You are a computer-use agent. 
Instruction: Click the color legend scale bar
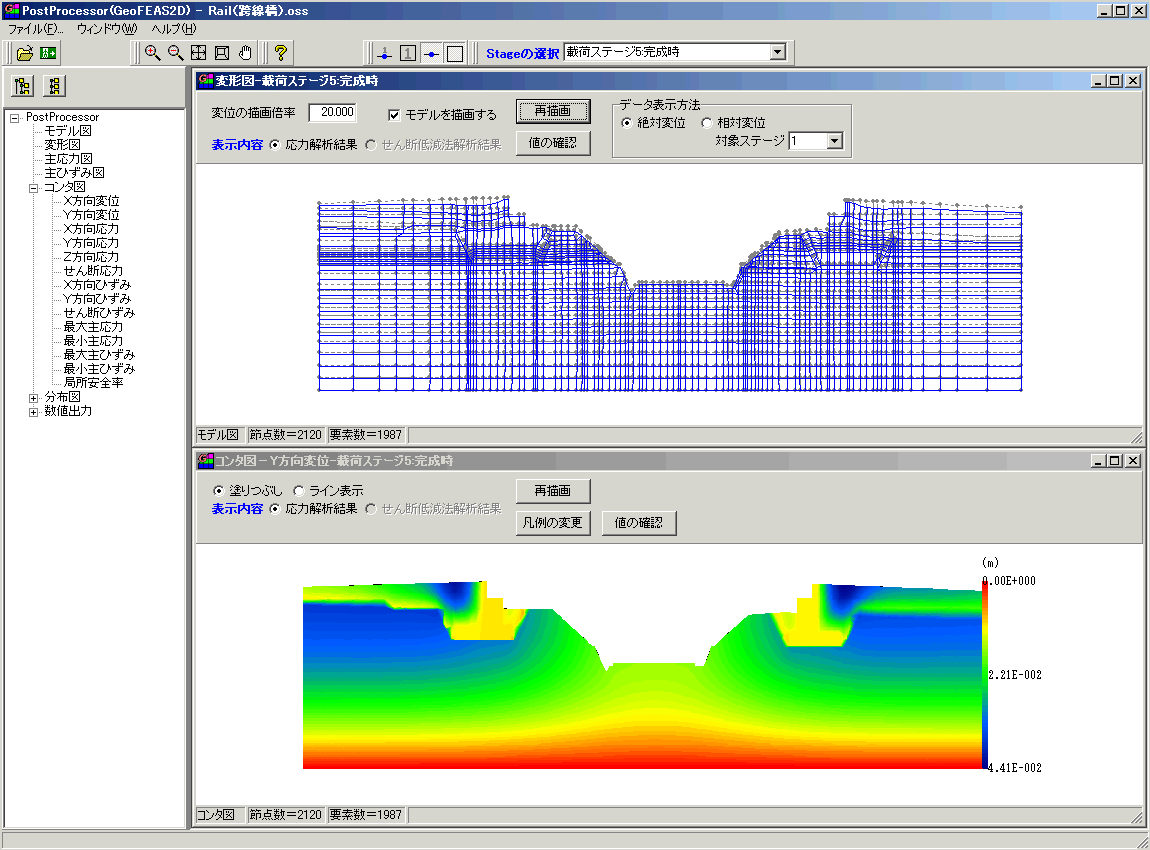pyautogui.click(x=985, y=675)
